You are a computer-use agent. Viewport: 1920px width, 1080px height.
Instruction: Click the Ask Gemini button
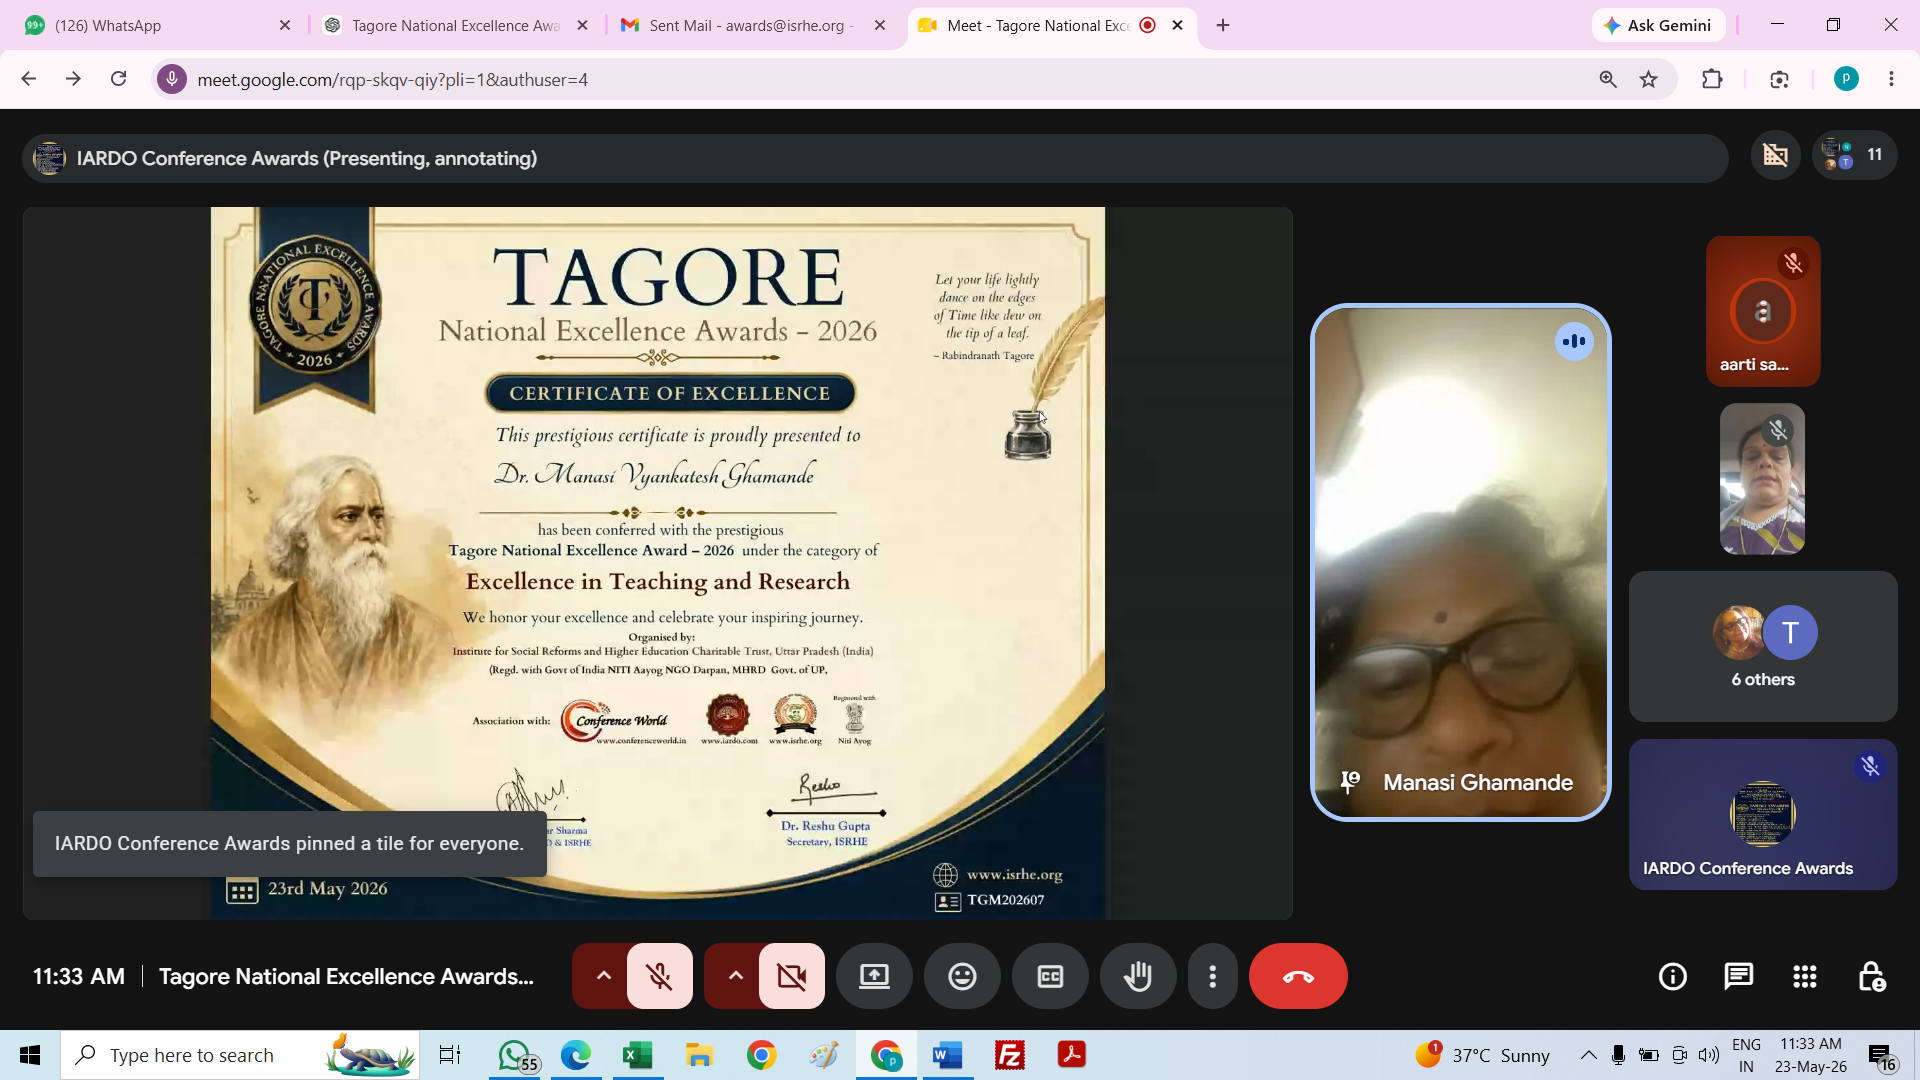pyautogui.click(x=1658, y=25)
